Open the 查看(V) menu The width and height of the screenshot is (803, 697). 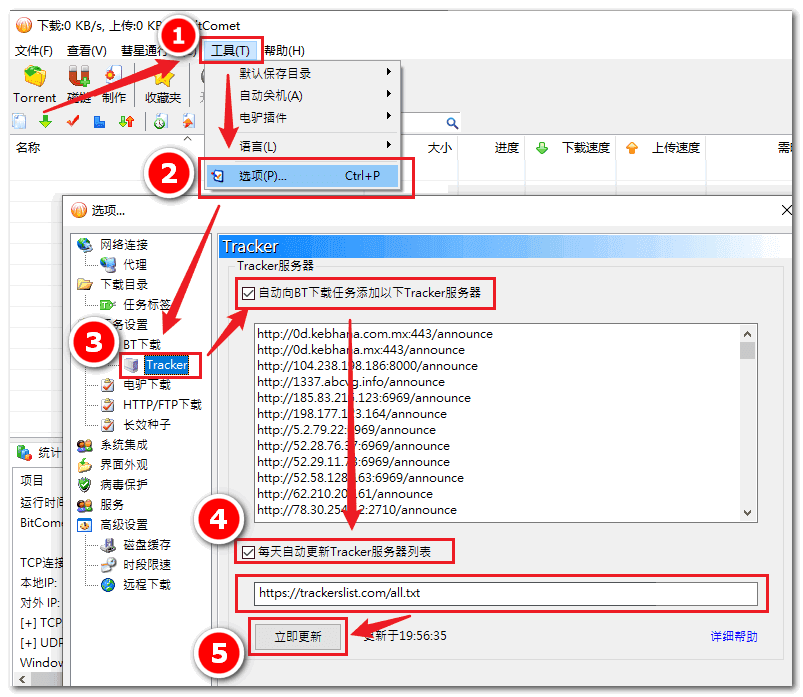tap(87, 51)
